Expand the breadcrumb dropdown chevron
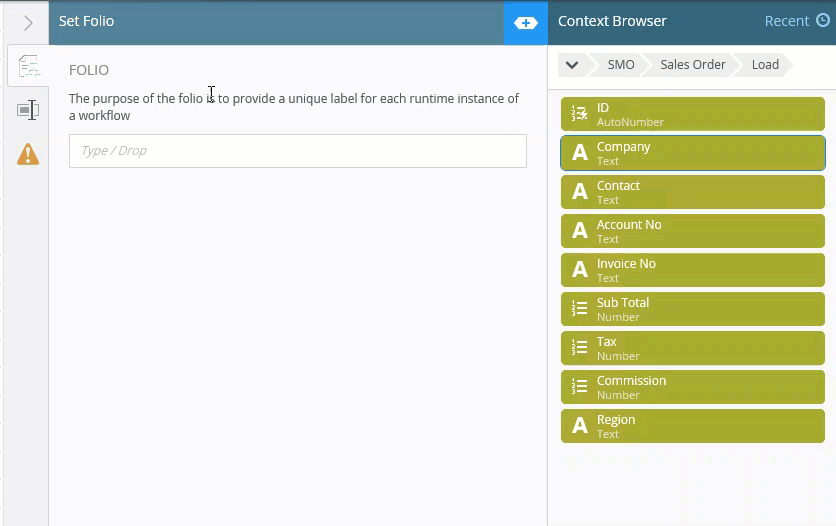Image resolution: width=836 pixels, height=526 pixels. pos(572,65)
